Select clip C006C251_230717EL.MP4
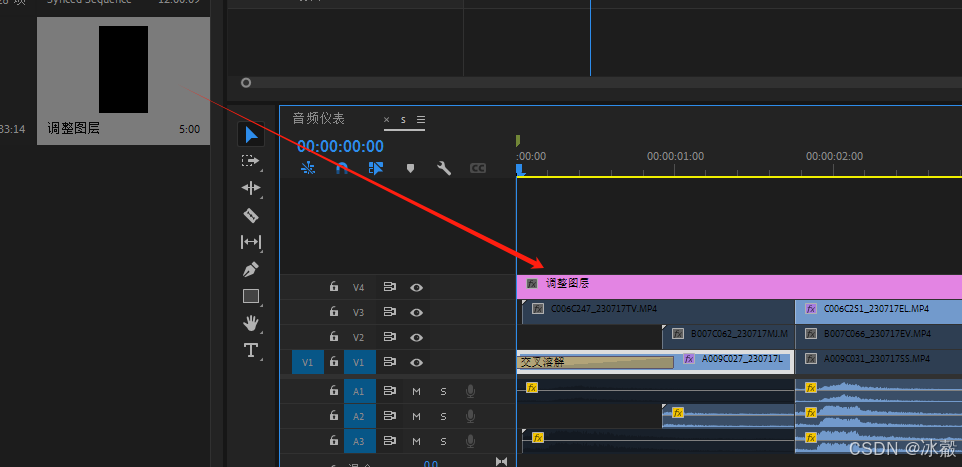Image resolution: width=962 pixels, height=467 pixels. (879, 312)
